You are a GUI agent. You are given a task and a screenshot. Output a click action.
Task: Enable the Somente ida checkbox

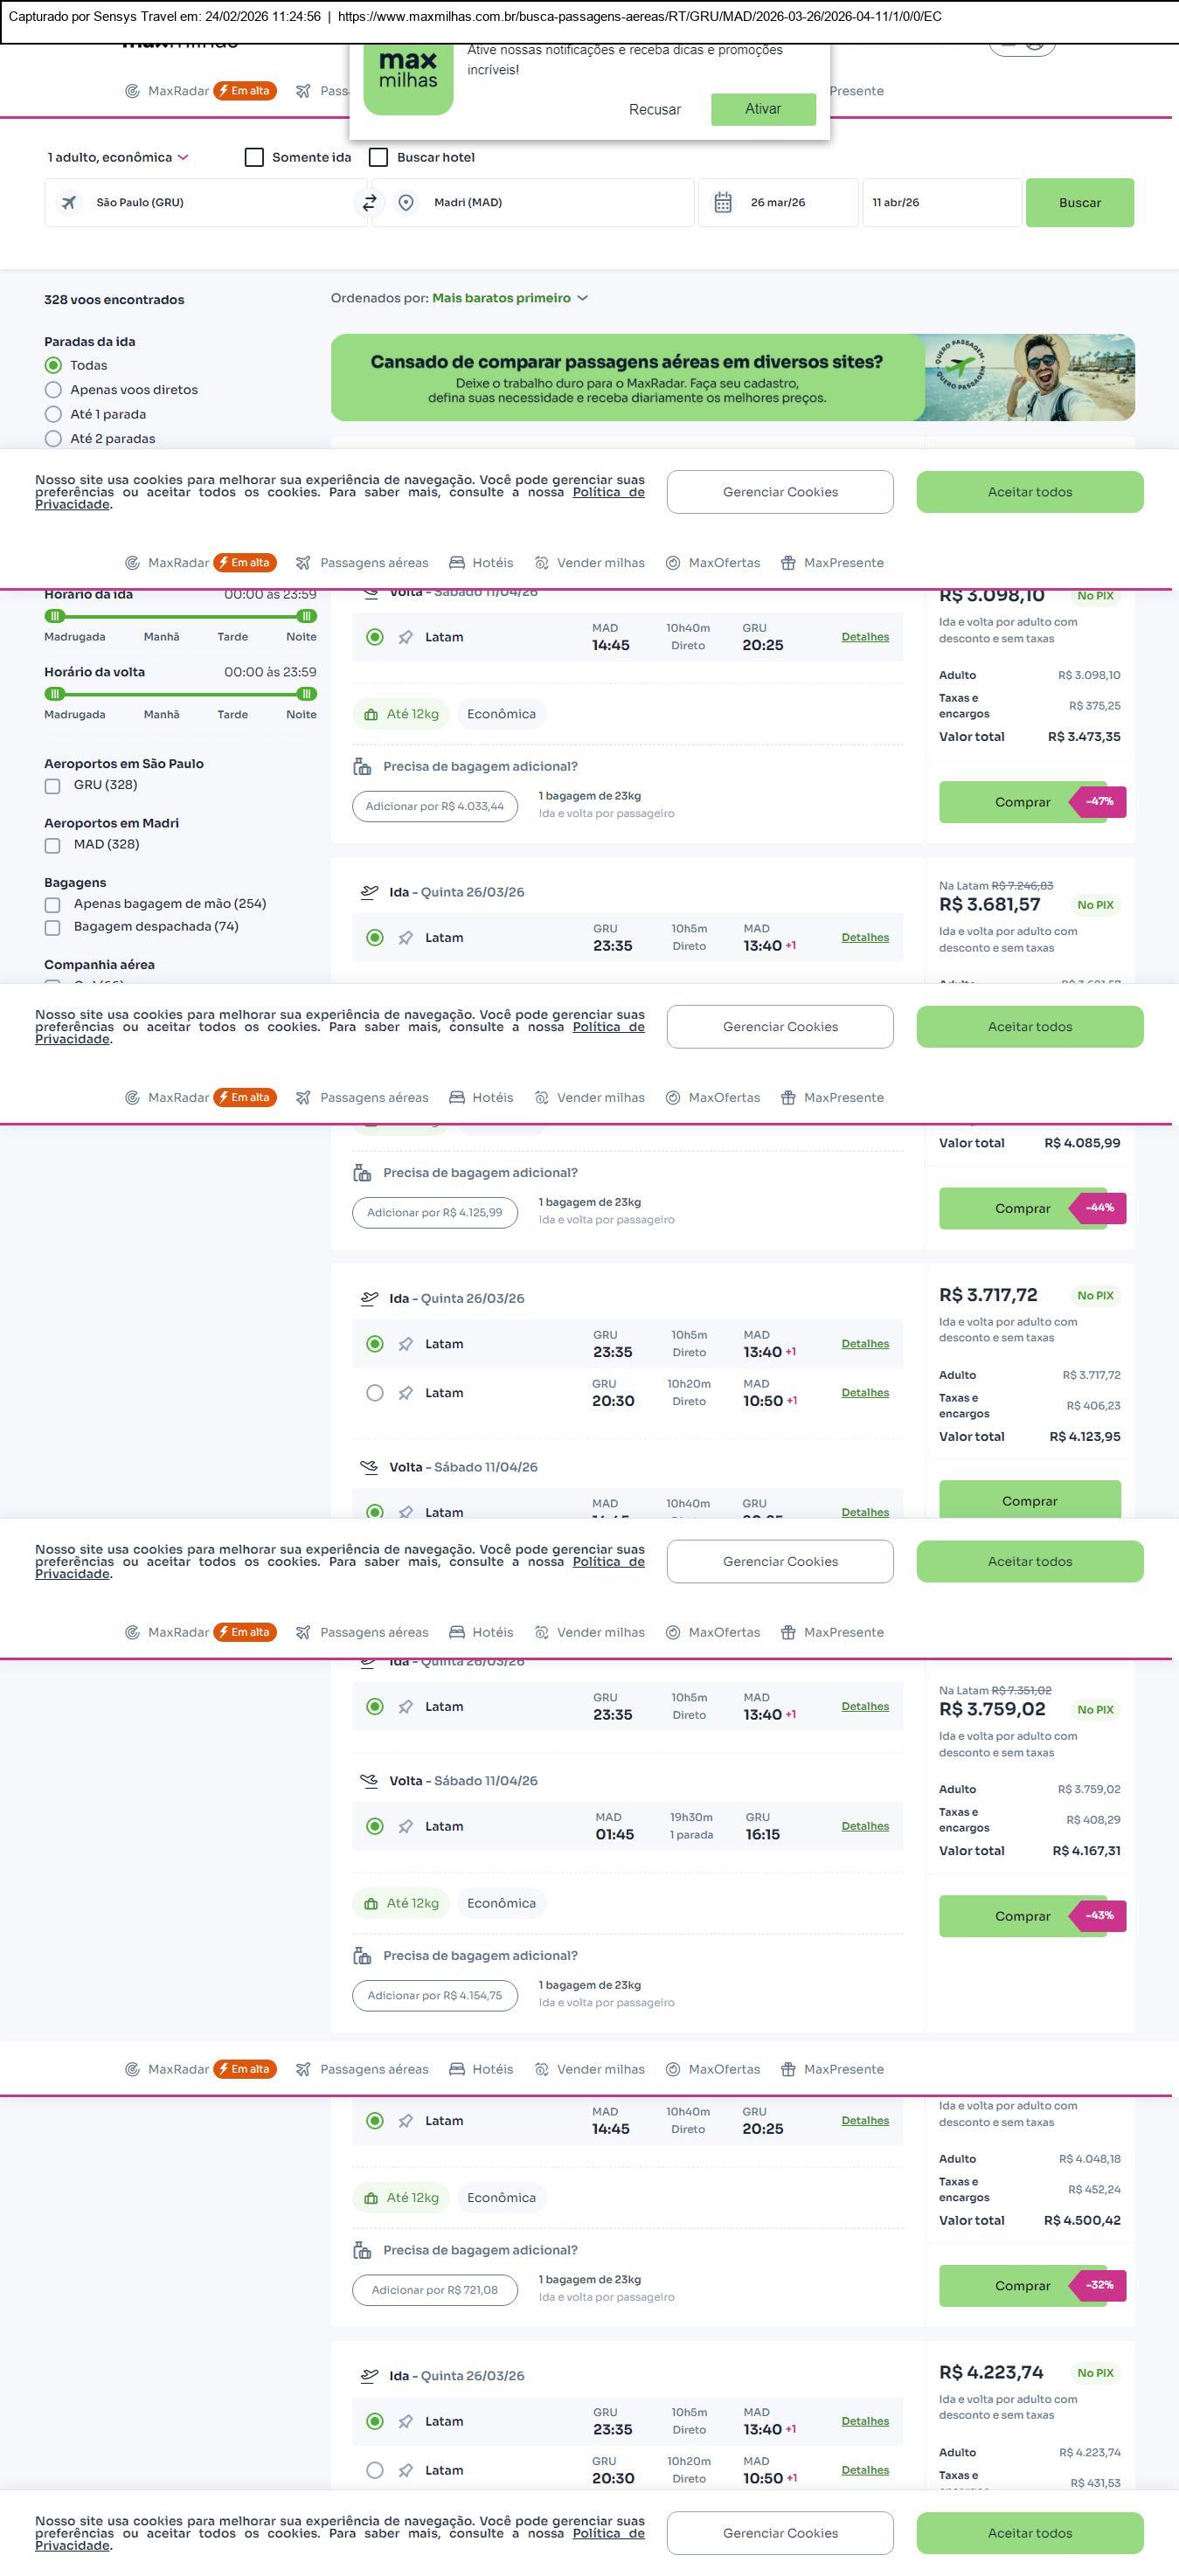[255, 158]
